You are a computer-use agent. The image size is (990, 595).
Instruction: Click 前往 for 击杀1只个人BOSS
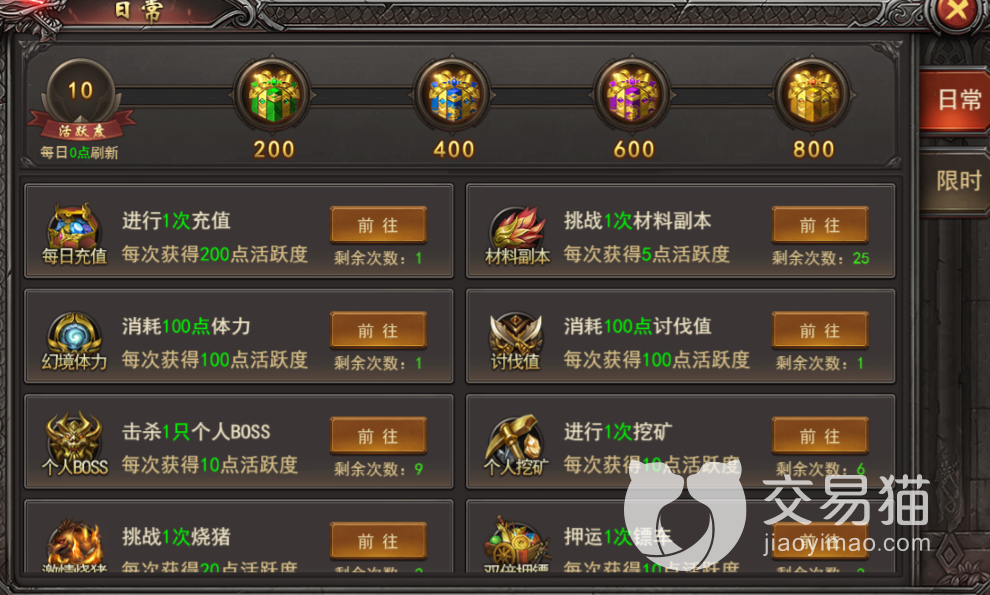(x=378, y=436)
